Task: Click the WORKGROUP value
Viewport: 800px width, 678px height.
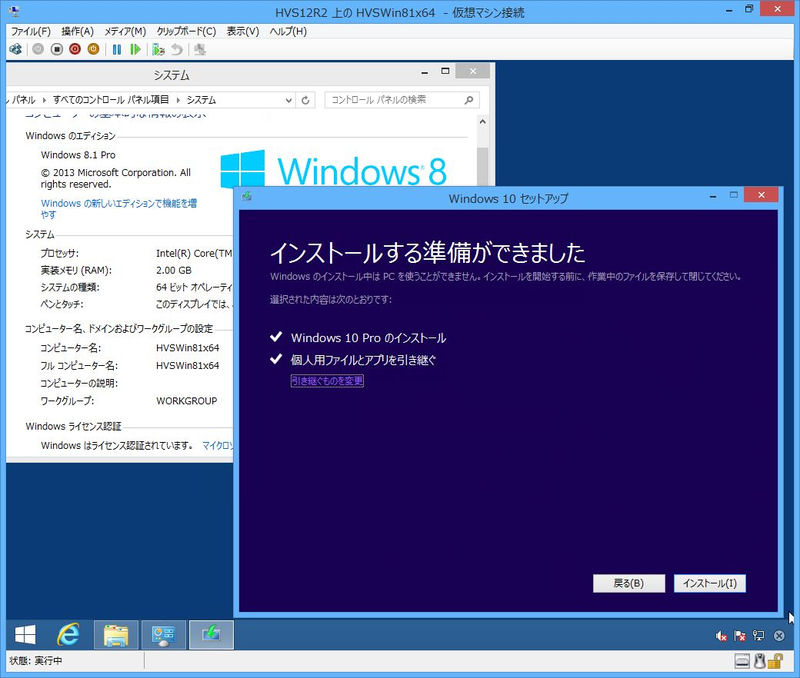Action: [186, 401]
